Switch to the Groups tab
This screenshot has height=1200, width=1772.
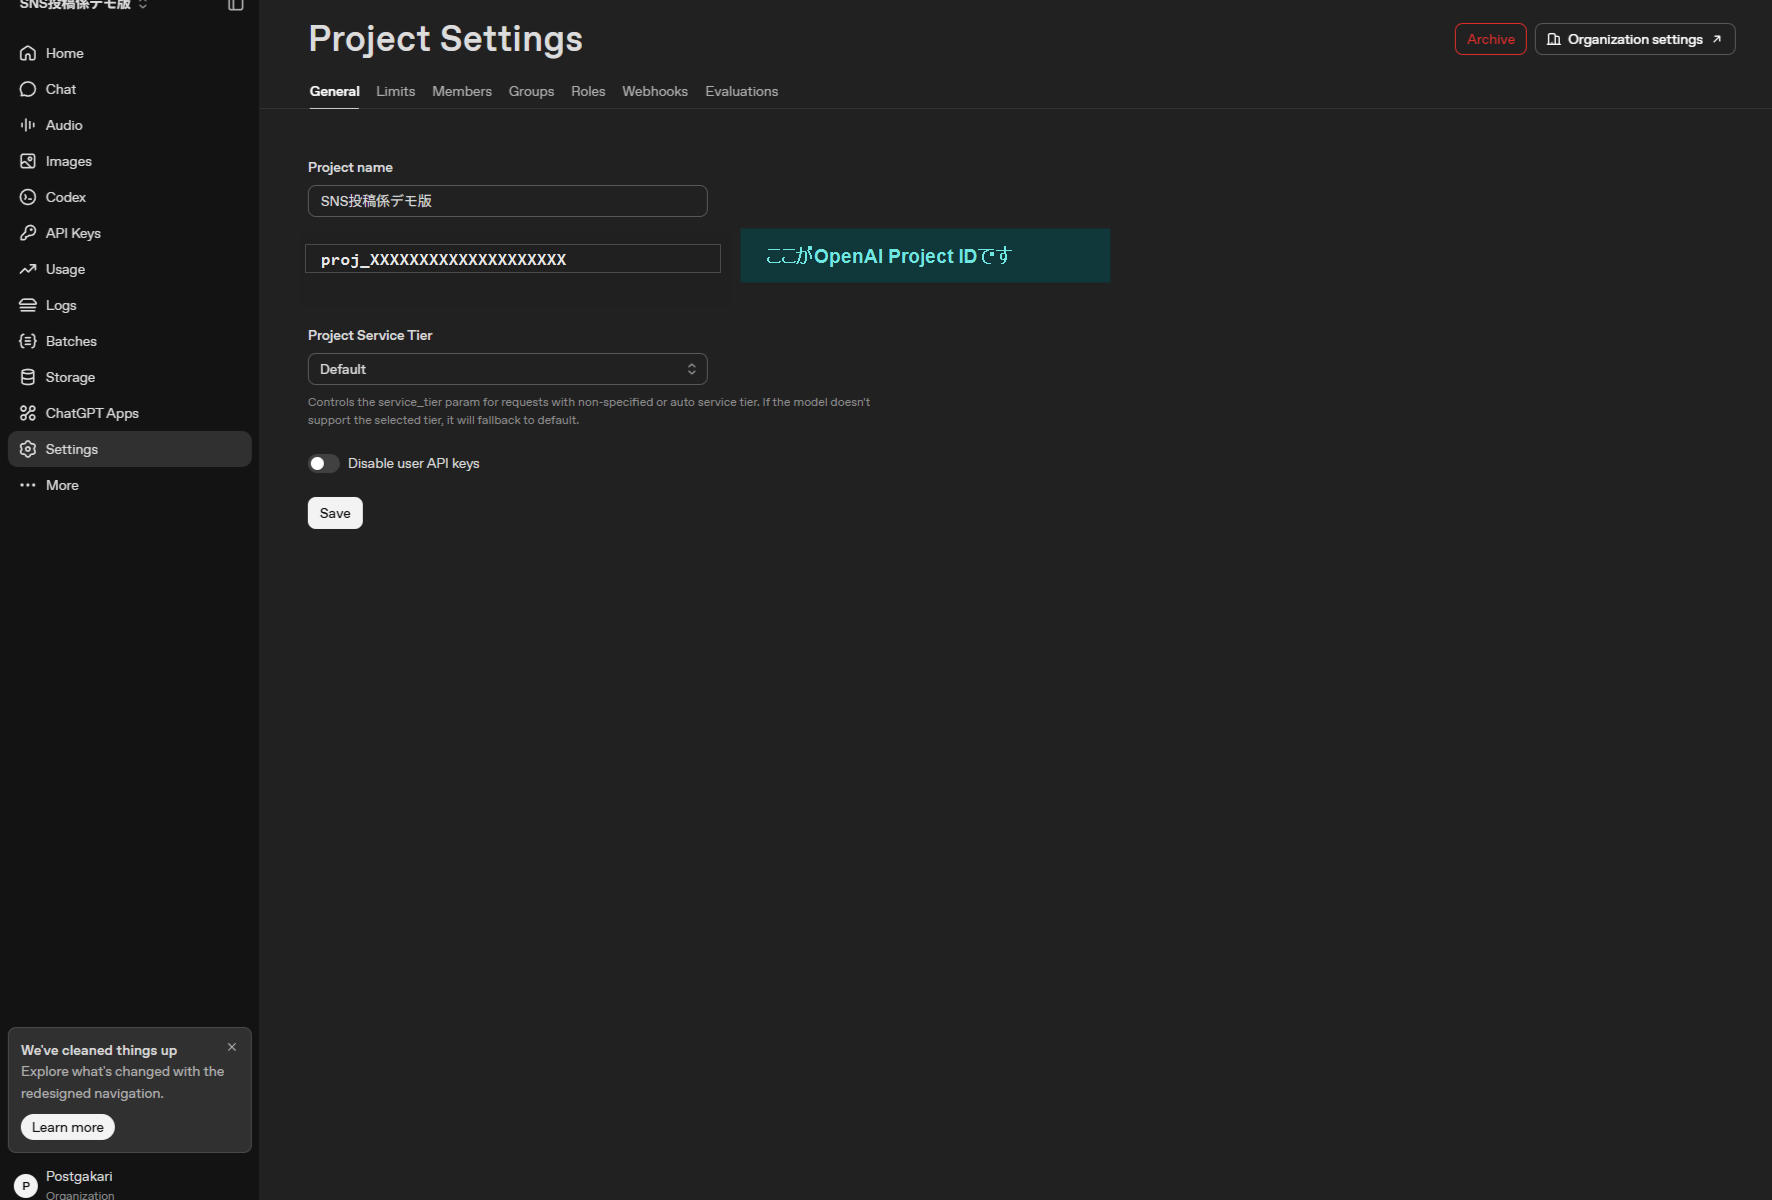click(531, 91)
